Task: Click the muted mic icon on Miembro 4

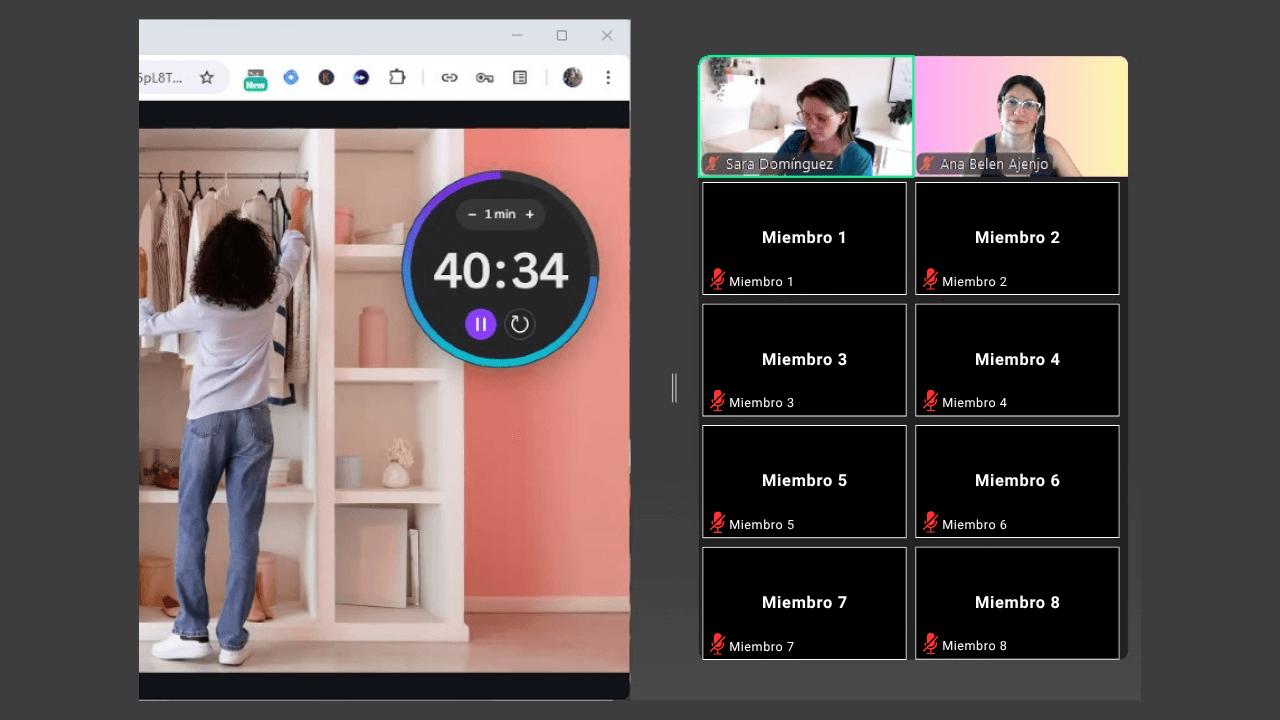Action: click(x=930, y=401)
